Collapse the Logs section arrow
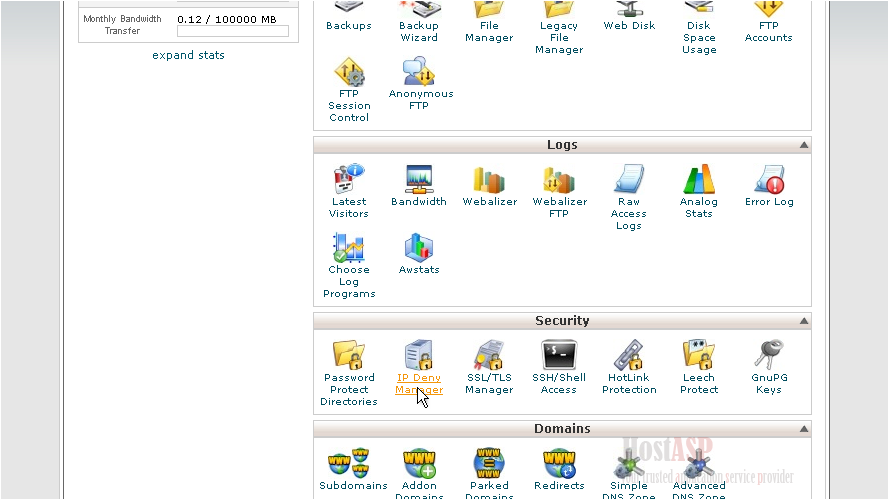This screenshot has height=500, width=889. coord(803,146)
